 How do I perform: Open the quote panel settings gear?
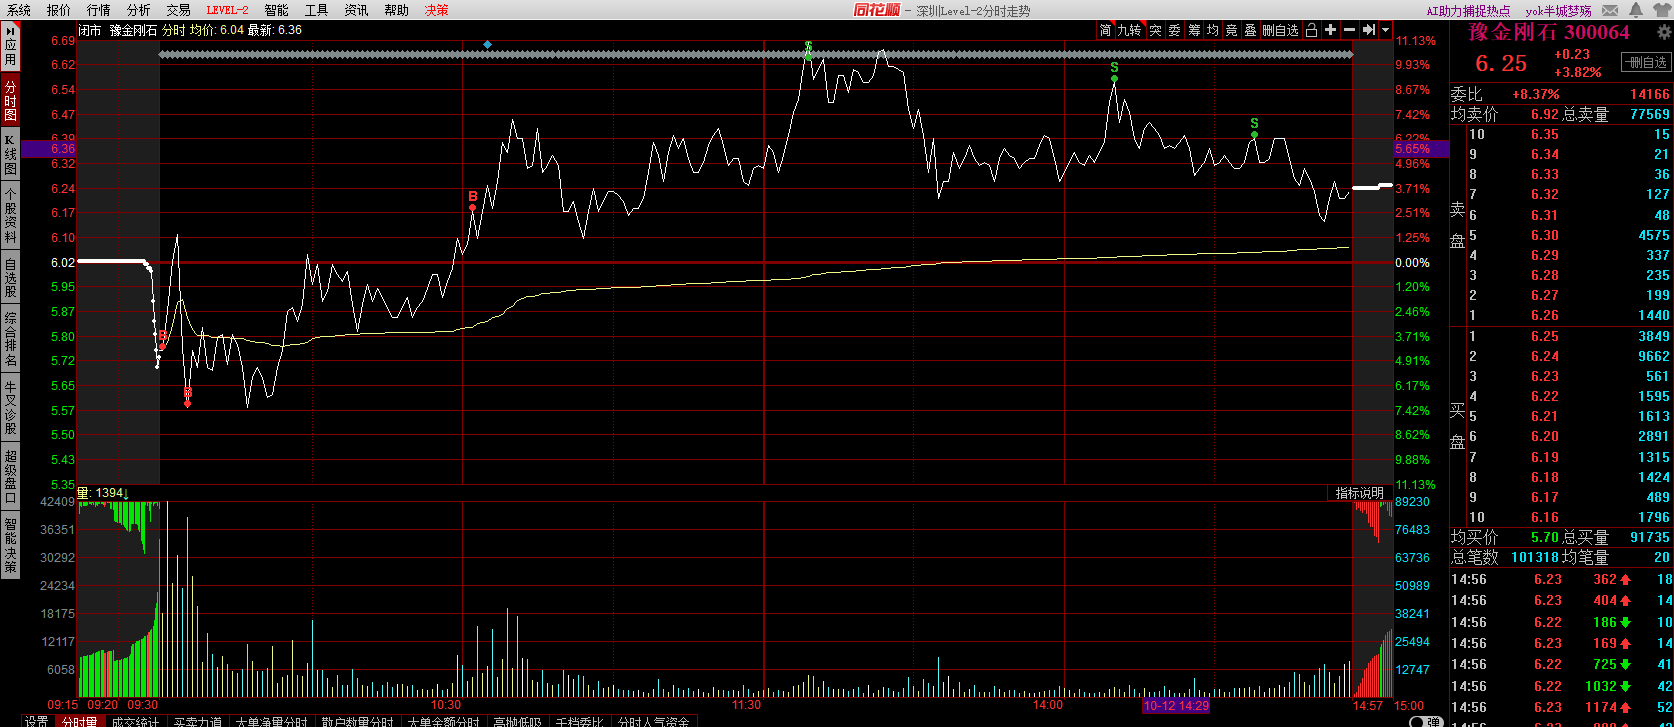(x=1664, y=32)
